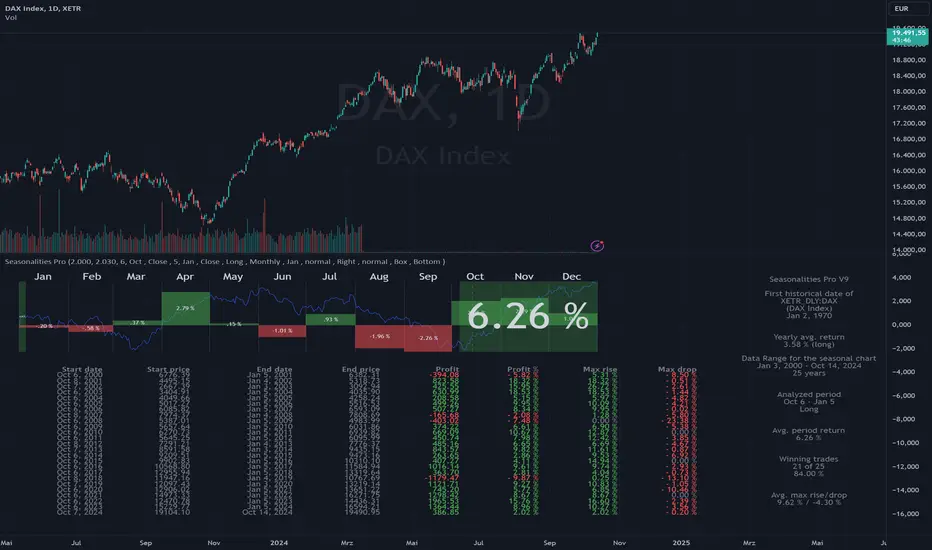Click the Oct 7, 2024 start date cell
The width and height of the screenshot is (932, 550).
(x=80, y=512)
